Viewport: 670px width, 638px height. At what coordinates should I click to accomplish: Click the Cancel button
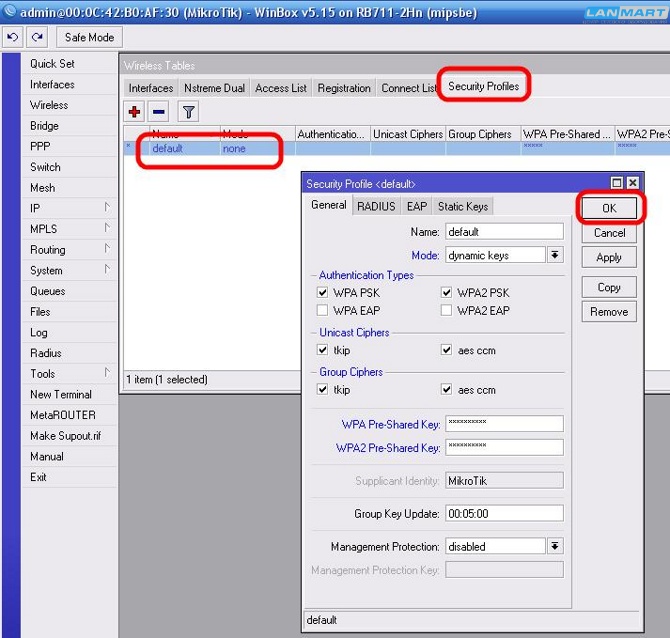pyautogui.click(x=609, y=233)
